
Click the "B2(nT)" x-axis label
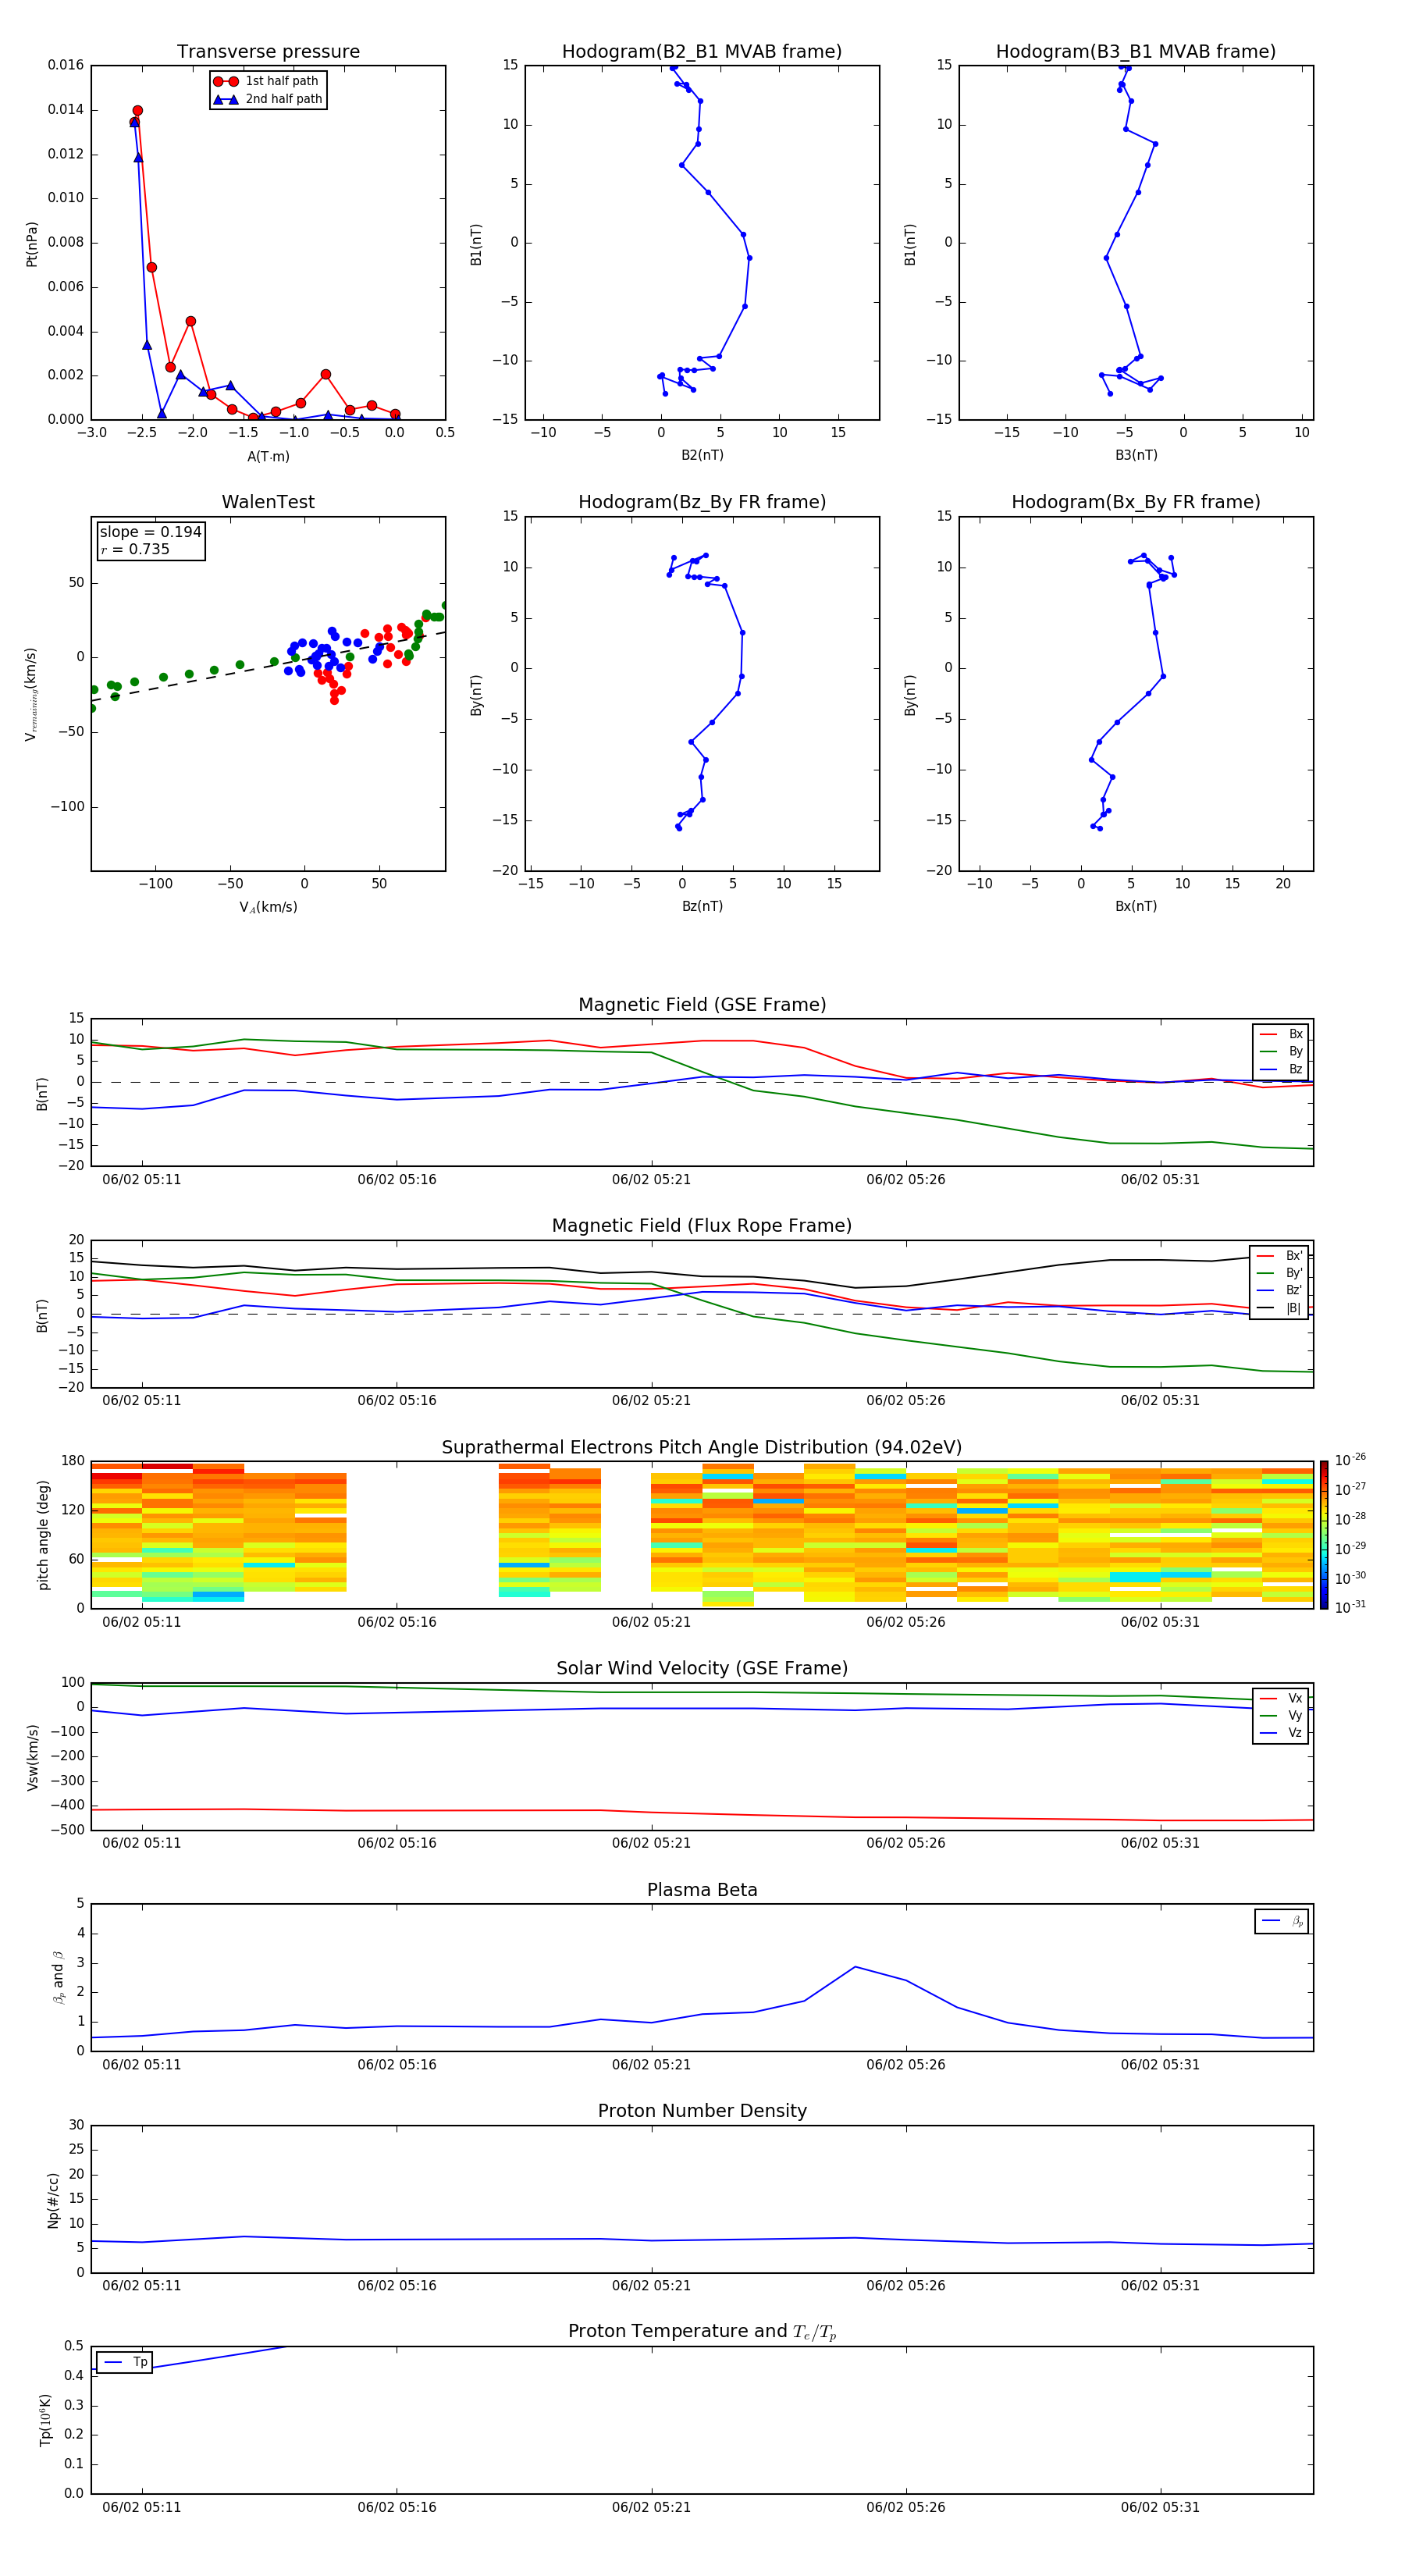pos(702,455)
